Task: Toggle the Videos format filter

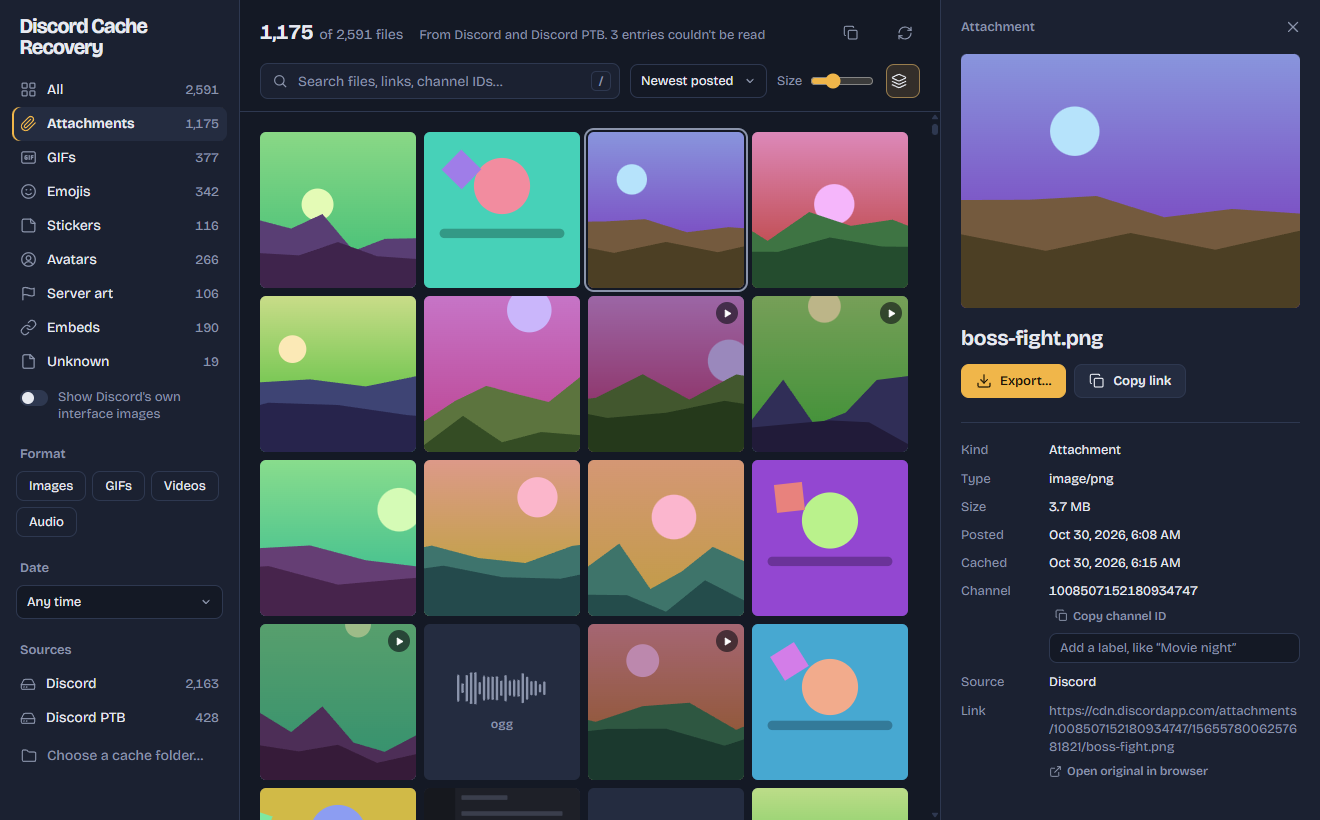Action: coord(185,486)
